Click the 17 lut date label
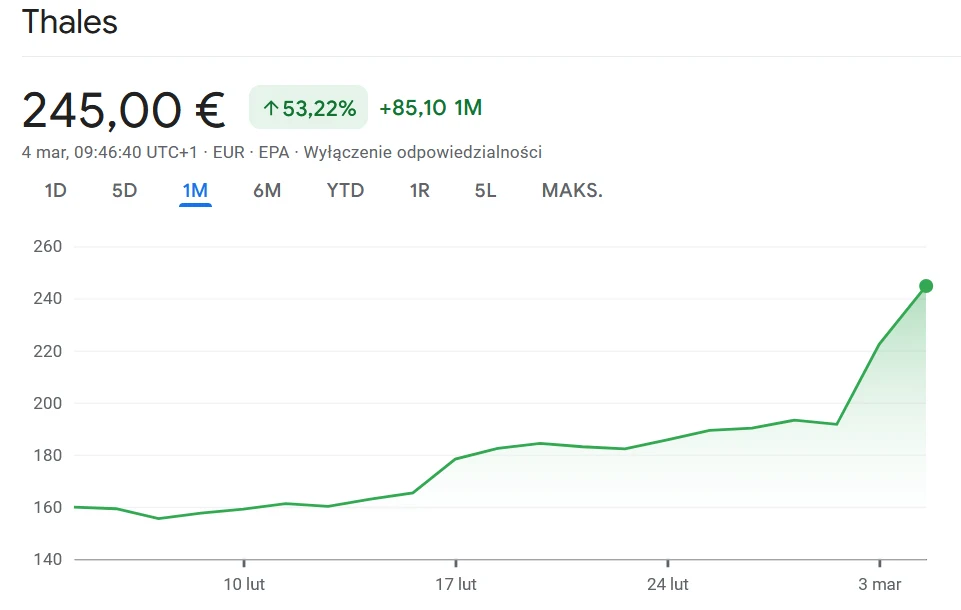 [455, 583]
